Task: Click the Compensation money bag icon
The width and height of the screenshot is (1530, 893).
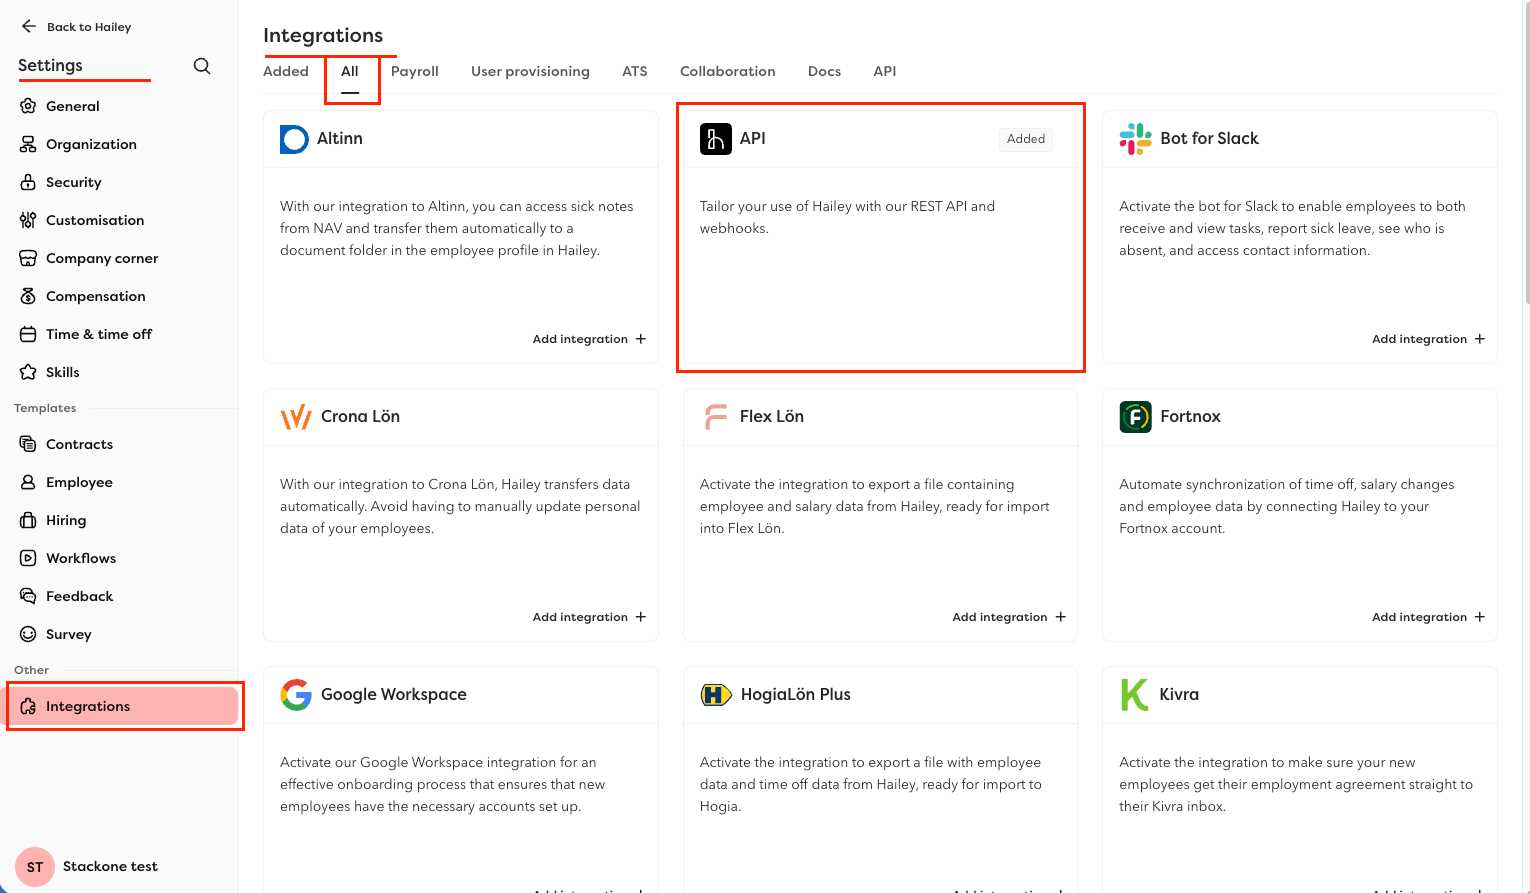Action: (x=28, y=296)
